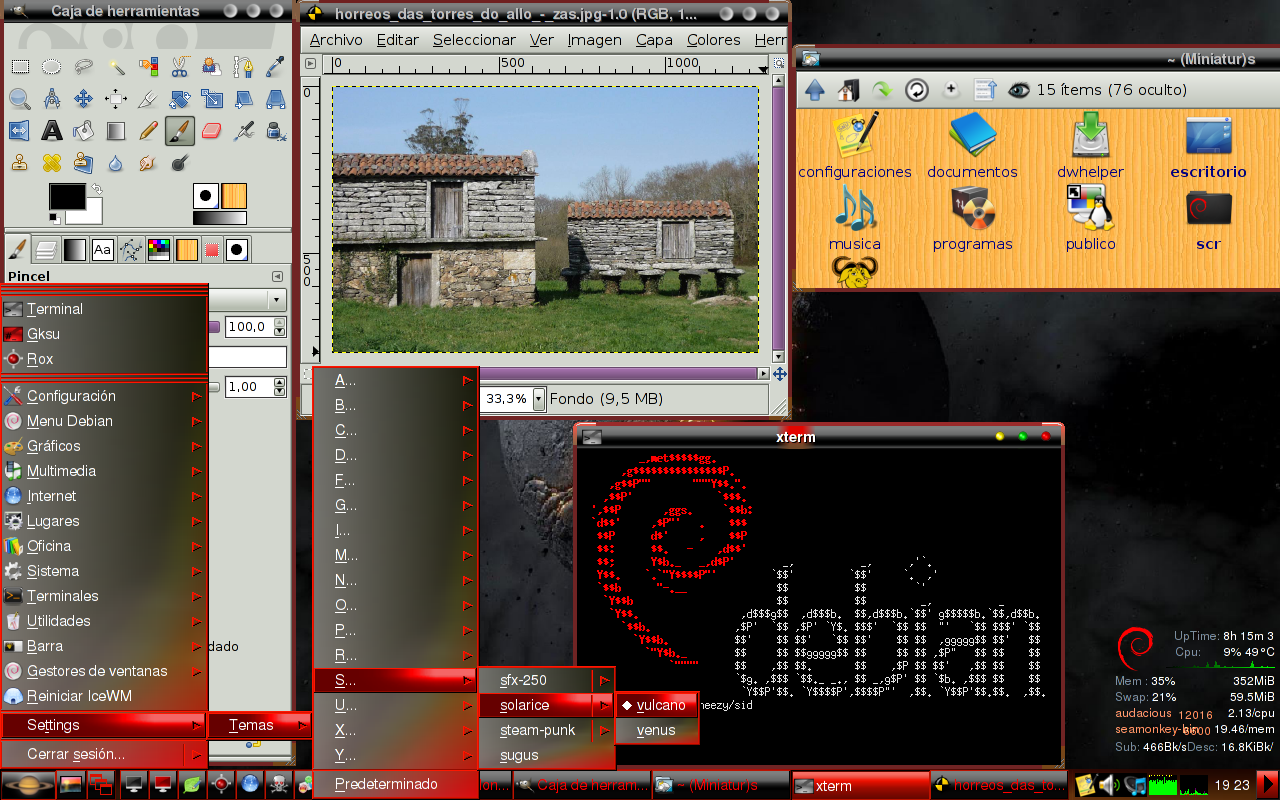Expand the Cerrar sesión submenu arrow
Viewport: 1280px width, 800px height.
(197, 754)
